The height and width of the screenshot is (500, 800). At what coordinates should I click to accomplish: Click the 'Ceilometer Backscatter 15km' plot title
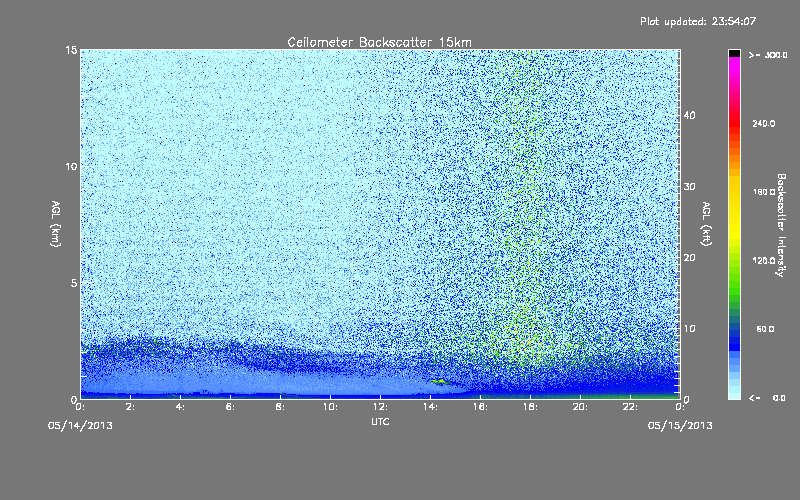pos(379,42)
